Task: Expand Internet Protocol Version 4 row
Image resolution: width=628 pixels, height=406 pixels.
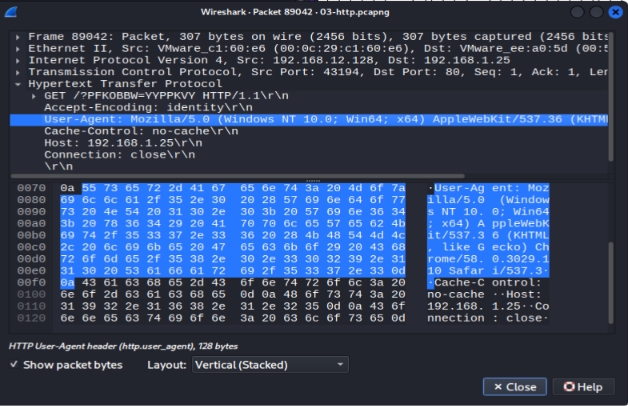Action: (x=18, y=61)
